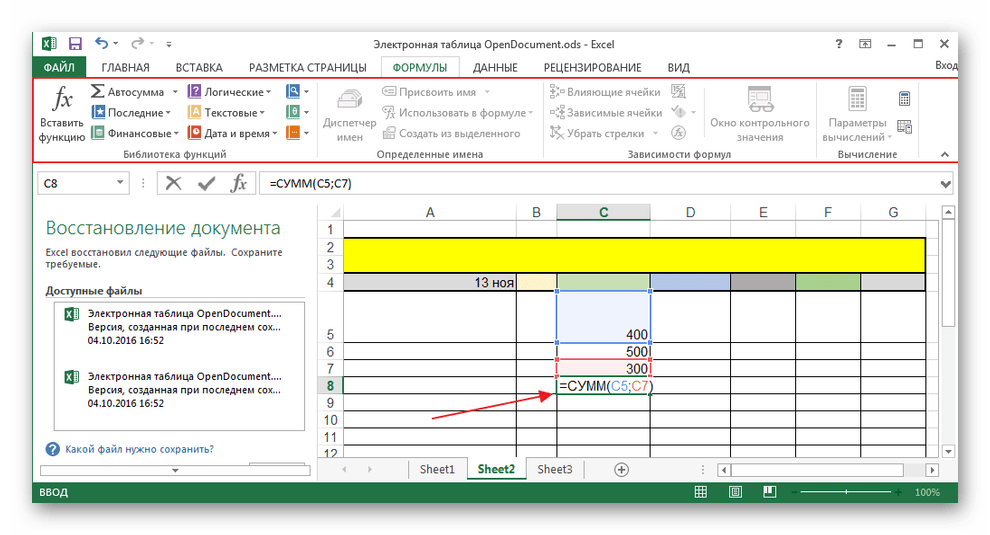Open the Math functions dropdown
The image size is (990, 535).
297,112
